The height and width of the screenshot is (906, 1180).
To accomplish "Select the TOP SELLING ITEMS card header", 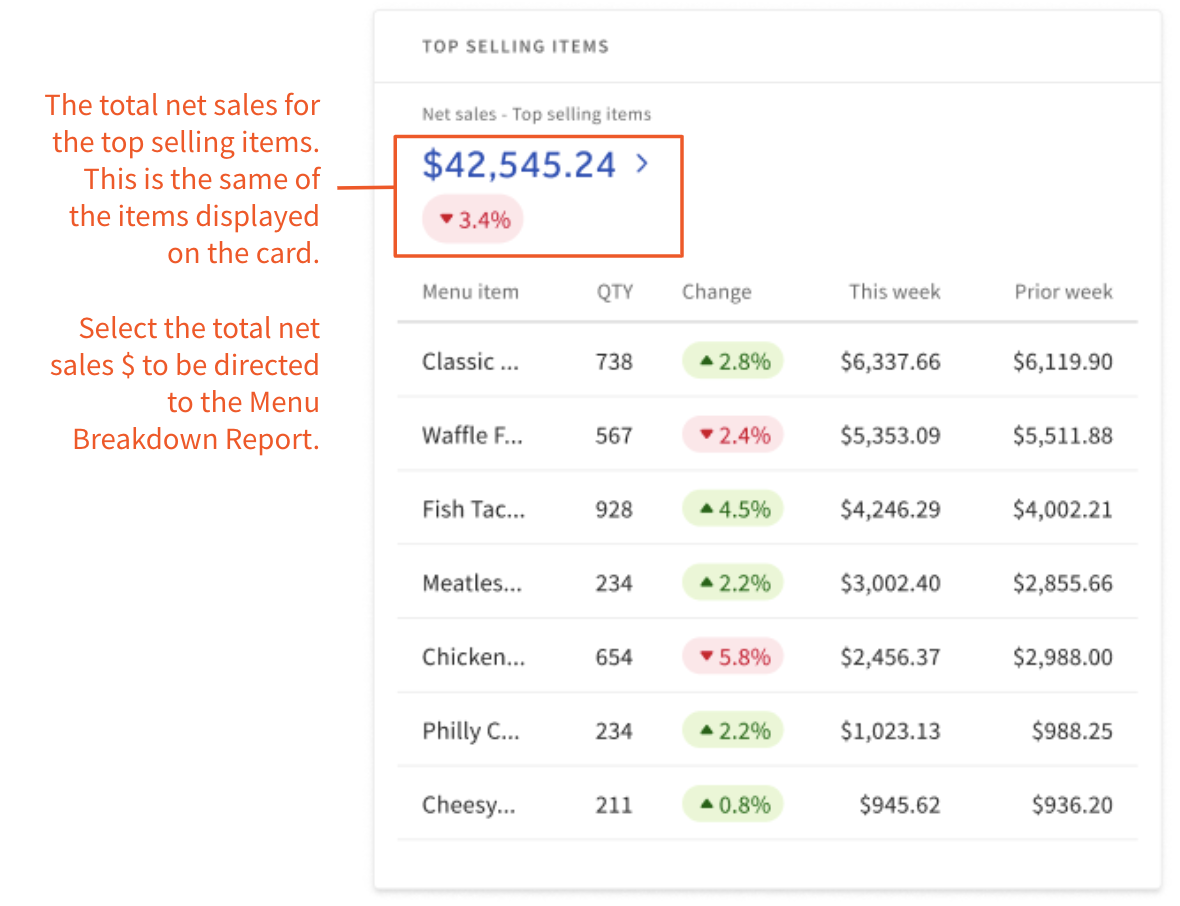I will click(x=515, y=46).
